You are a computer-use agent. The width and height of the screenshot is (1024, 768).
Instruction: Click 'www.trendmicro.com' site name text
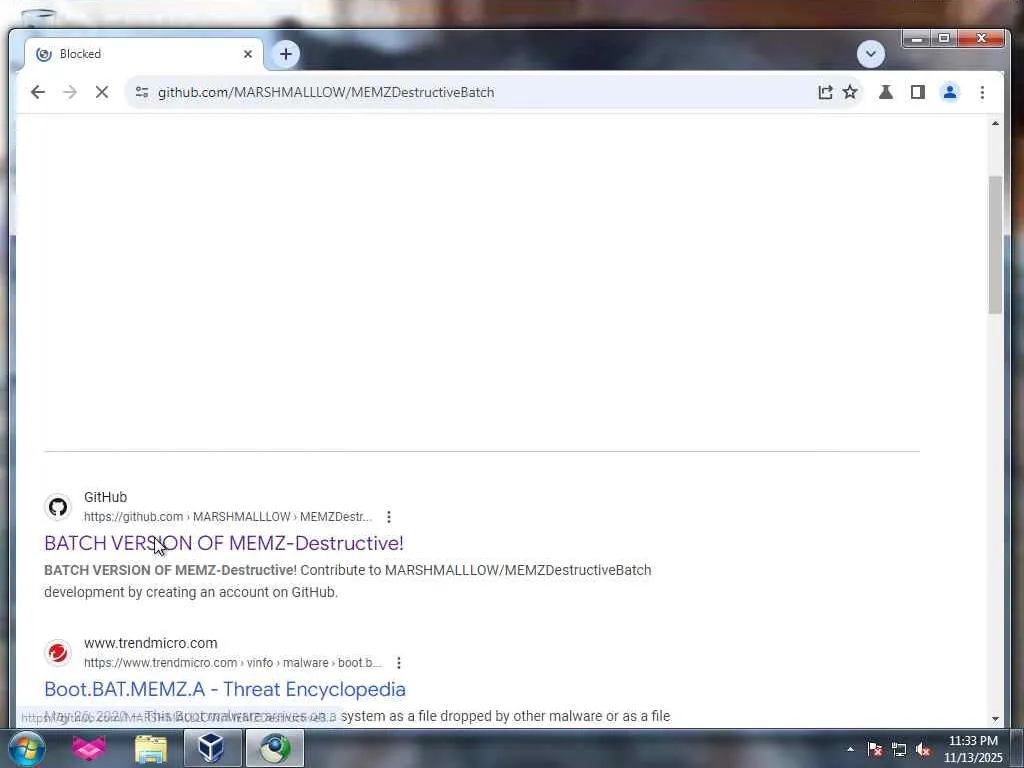point(150,643)
